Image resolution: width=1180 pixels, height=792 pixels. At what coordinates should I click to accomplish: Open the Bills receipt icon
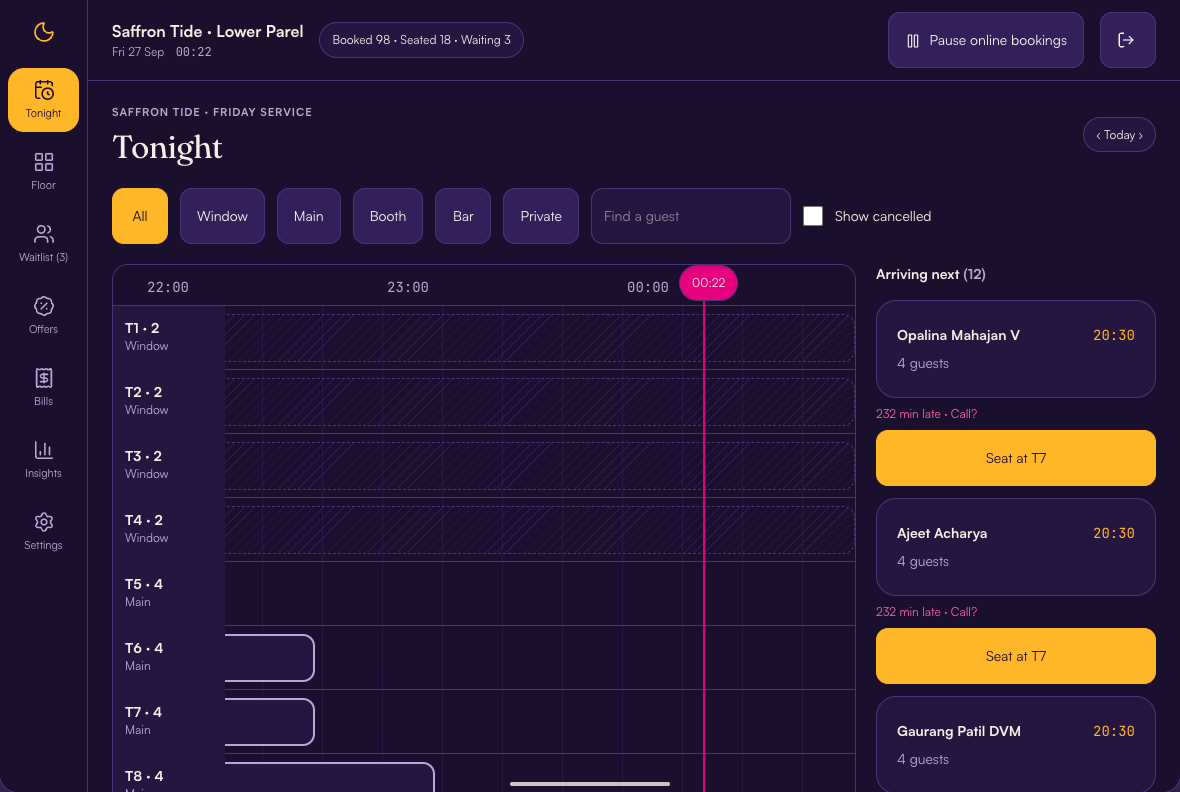[x=44, y=378]
